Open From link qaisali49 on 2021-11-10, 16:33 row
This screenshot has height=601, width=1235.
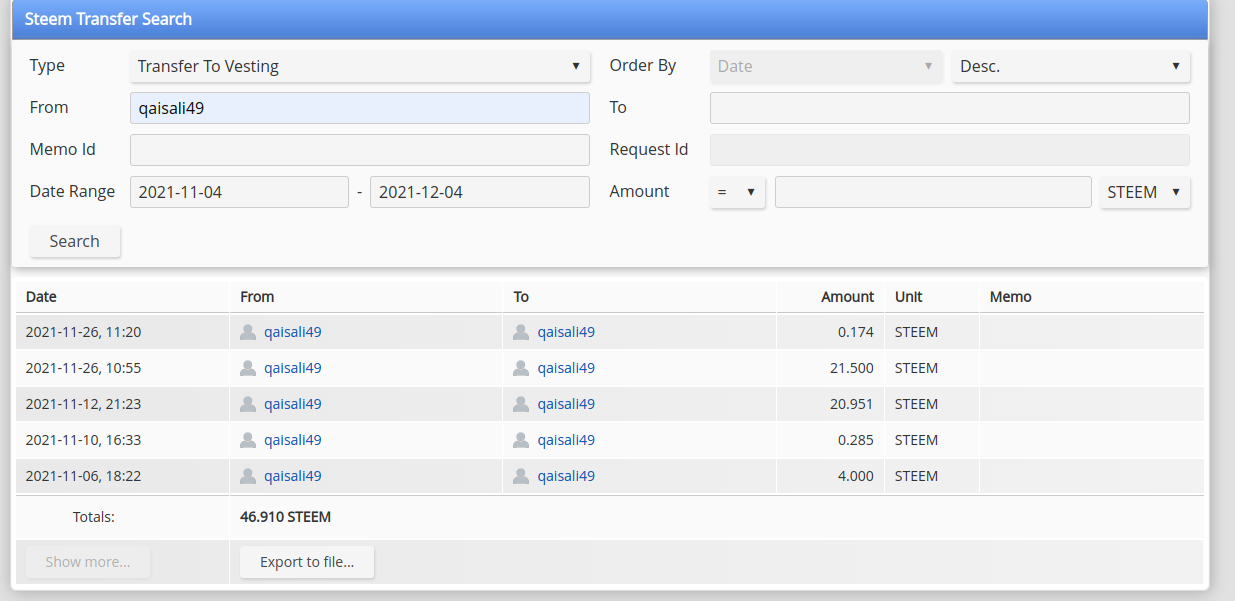(x=293, y=440)
